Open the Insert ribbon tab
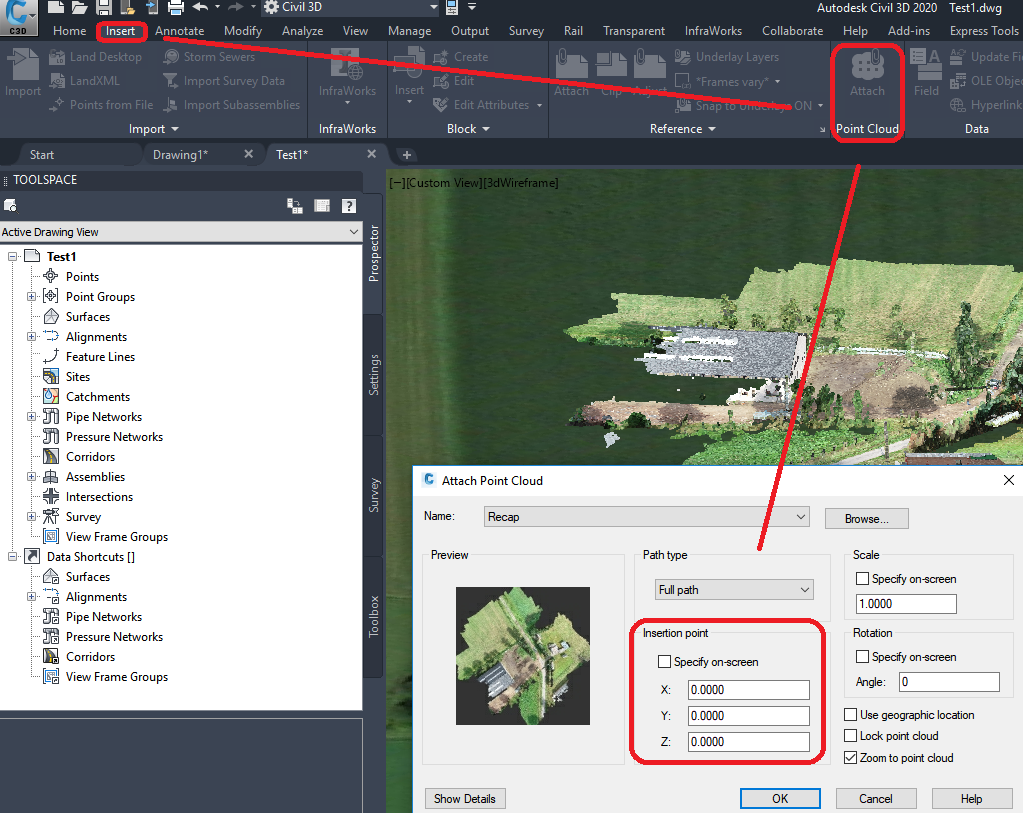Image resolution: width=1023 pixels, height=813 pixels. (x=121, y=31)
